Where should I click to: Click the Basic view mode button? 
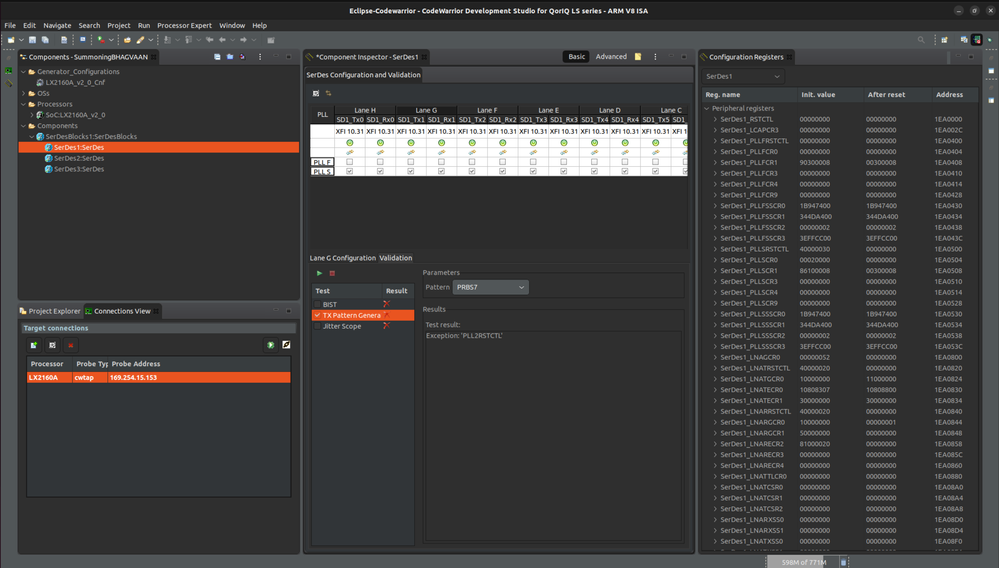577,57
